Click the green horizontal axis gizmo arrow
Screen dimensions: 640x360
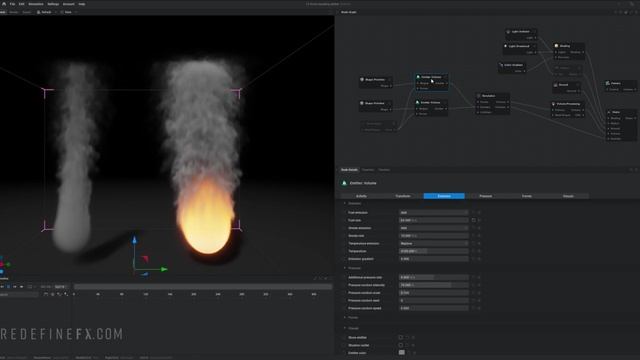[x=163, y=269]
